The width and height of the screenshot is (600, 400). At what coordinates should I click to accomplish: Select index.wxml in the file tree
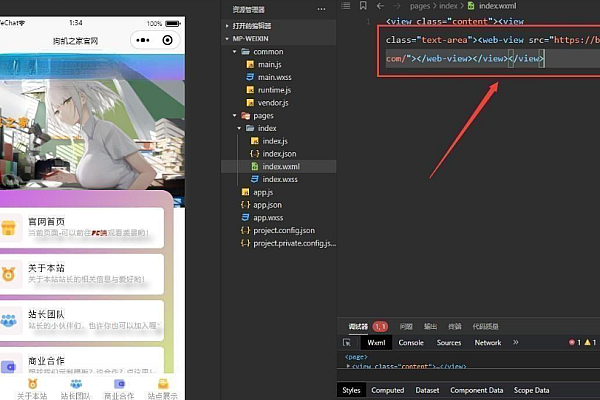pos(279,167)
